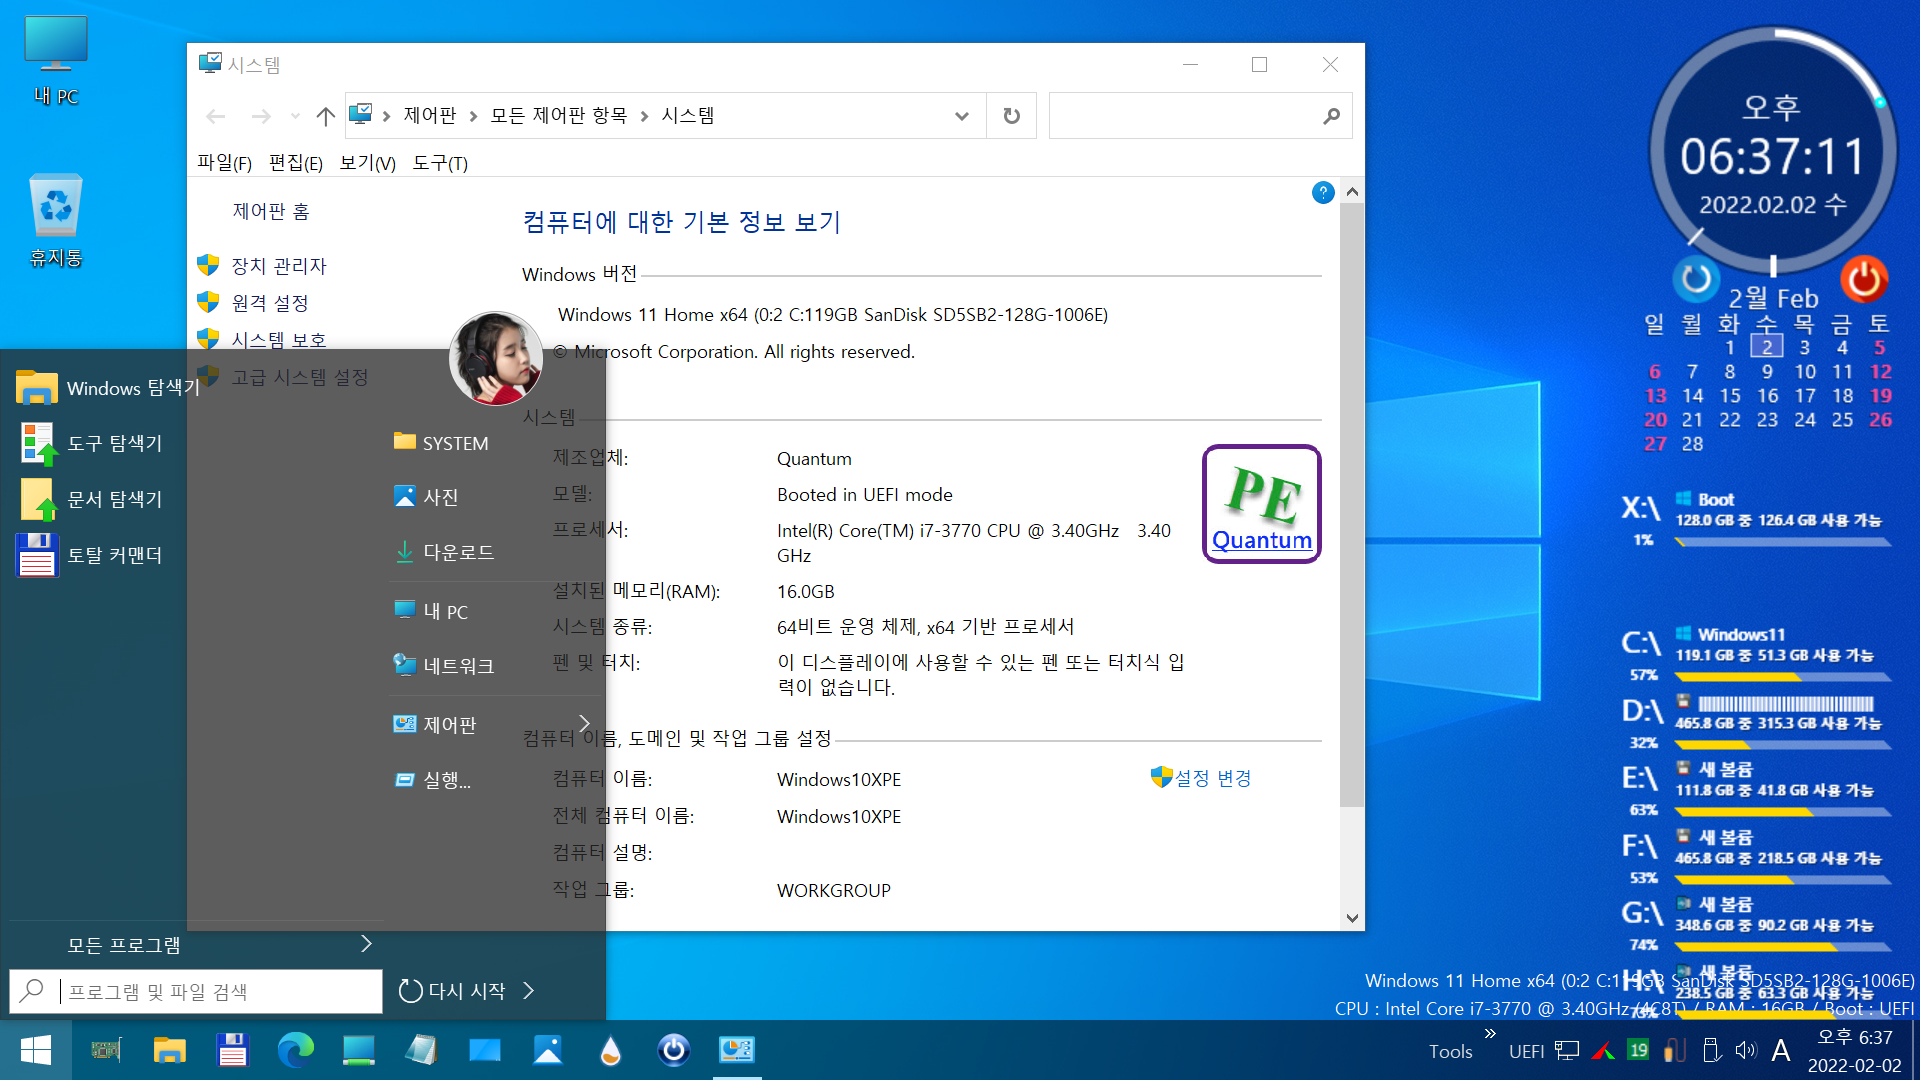Open SYSTEM folder in start menu
1920x1080 pixels.
441,443
